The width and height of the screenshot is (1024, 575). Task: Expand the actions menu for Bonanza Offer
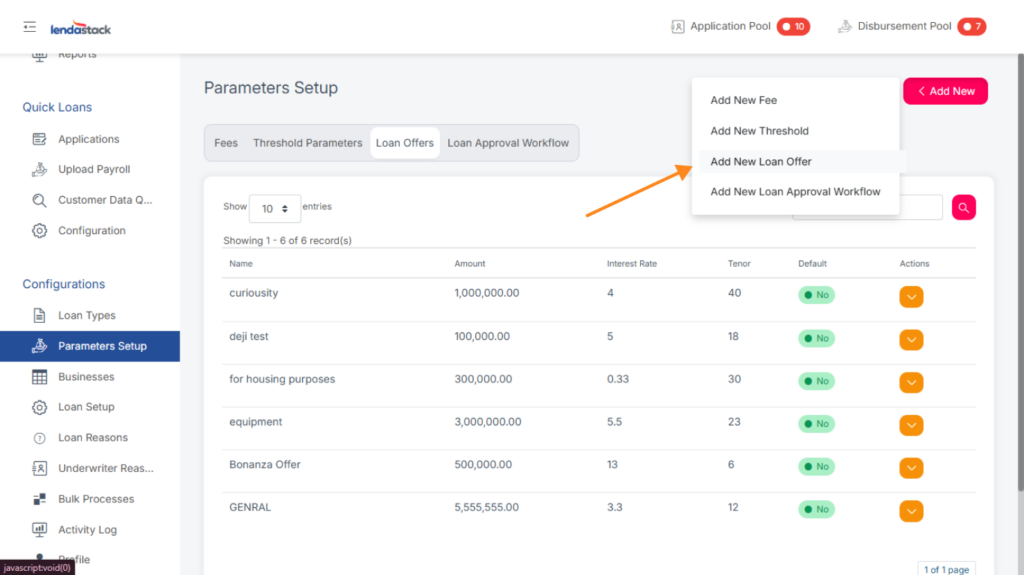click(911, 467)
